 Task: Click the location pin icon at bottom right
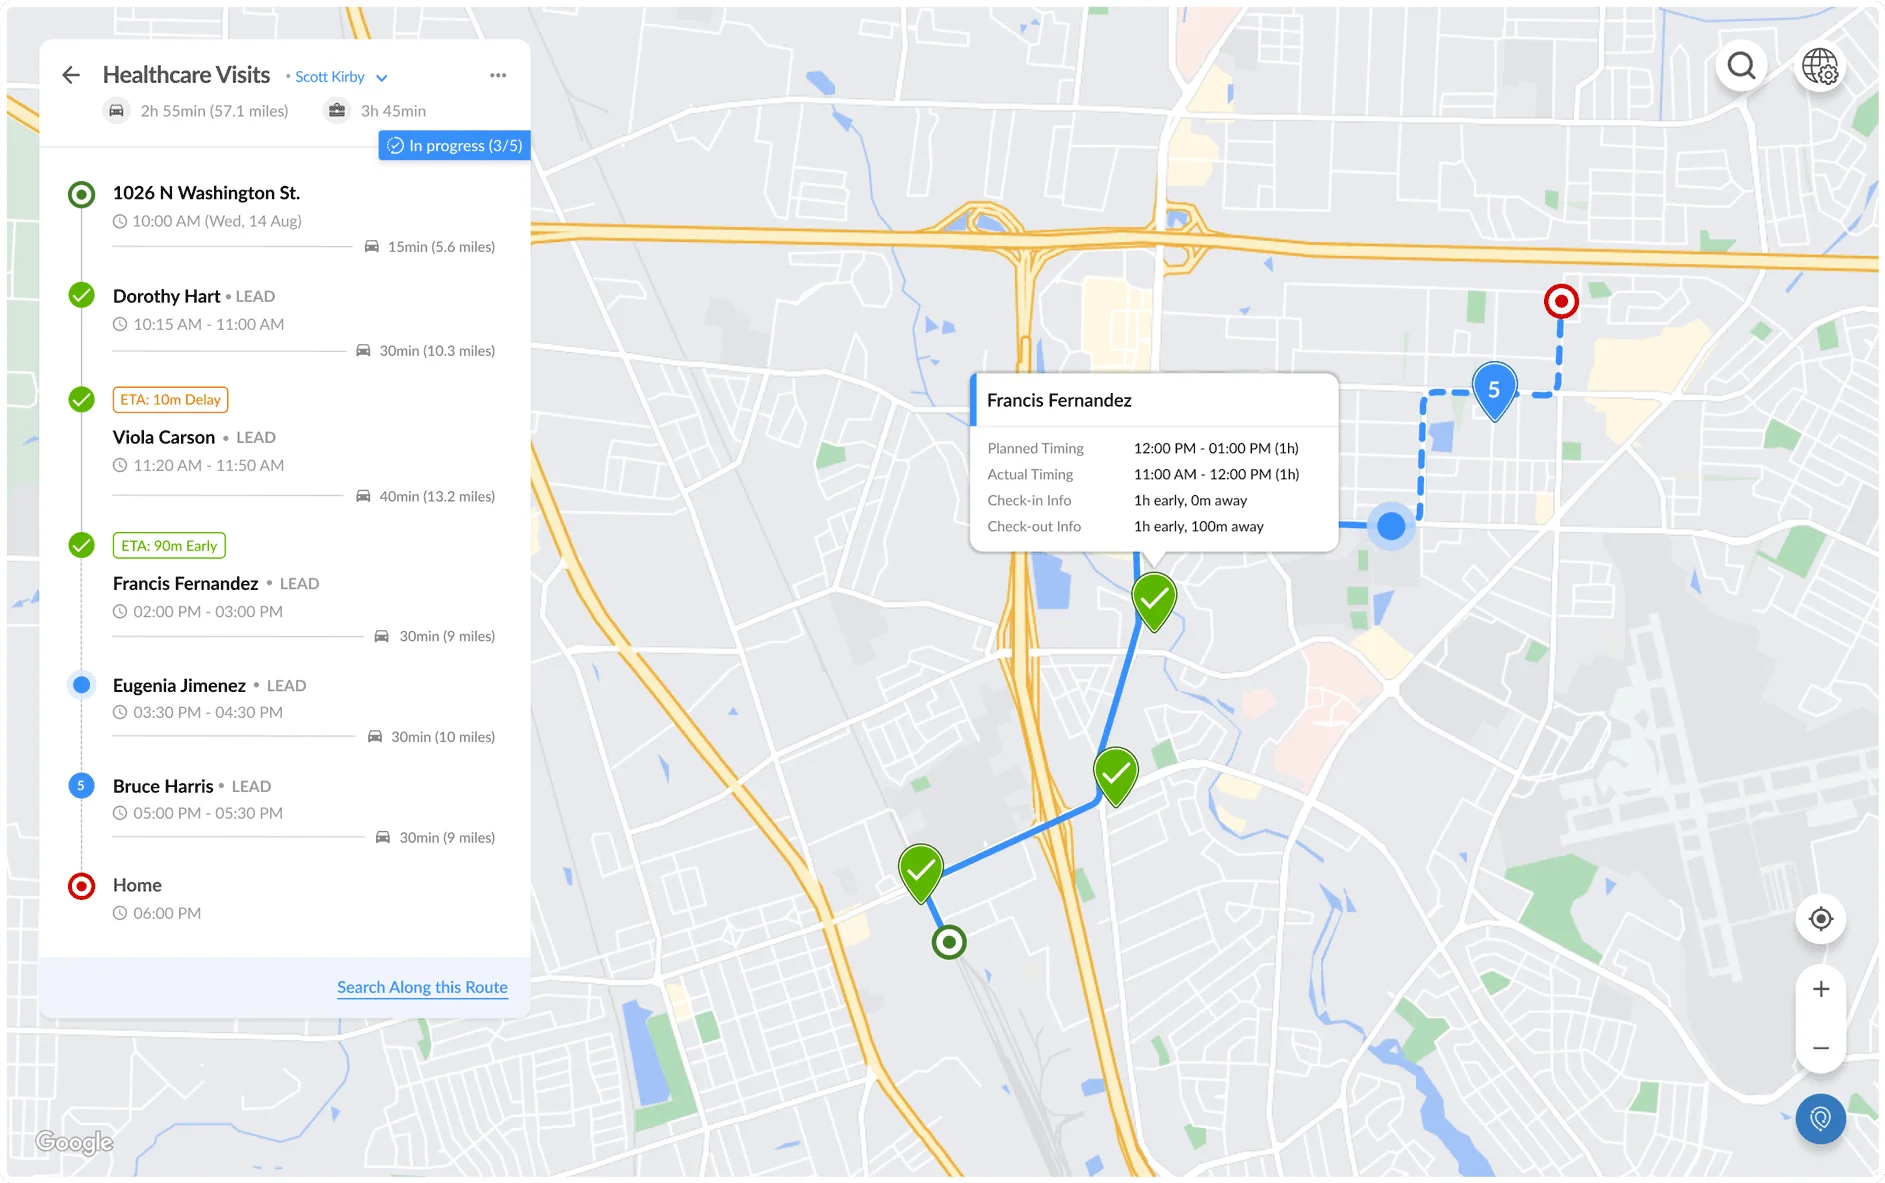[x=1820, y=1119]
